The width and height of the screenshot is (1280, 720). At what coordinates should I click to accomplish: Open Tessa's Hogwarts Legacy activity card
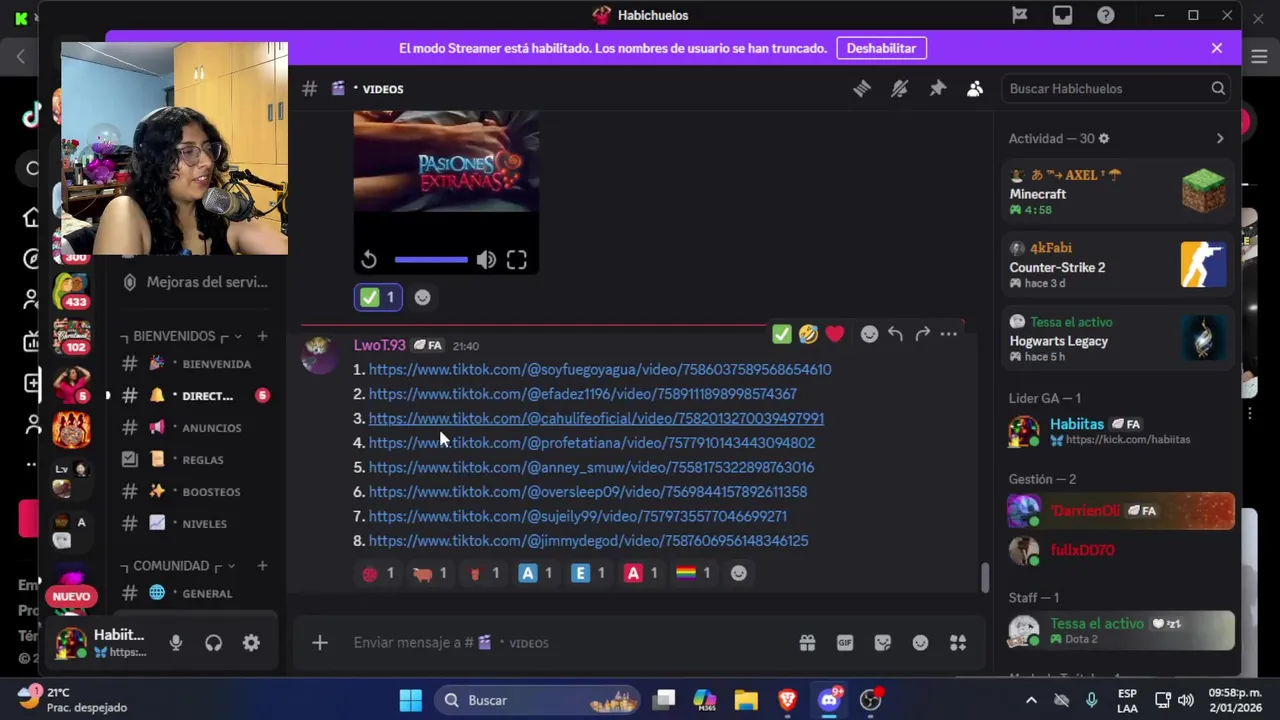[1118, 338]
